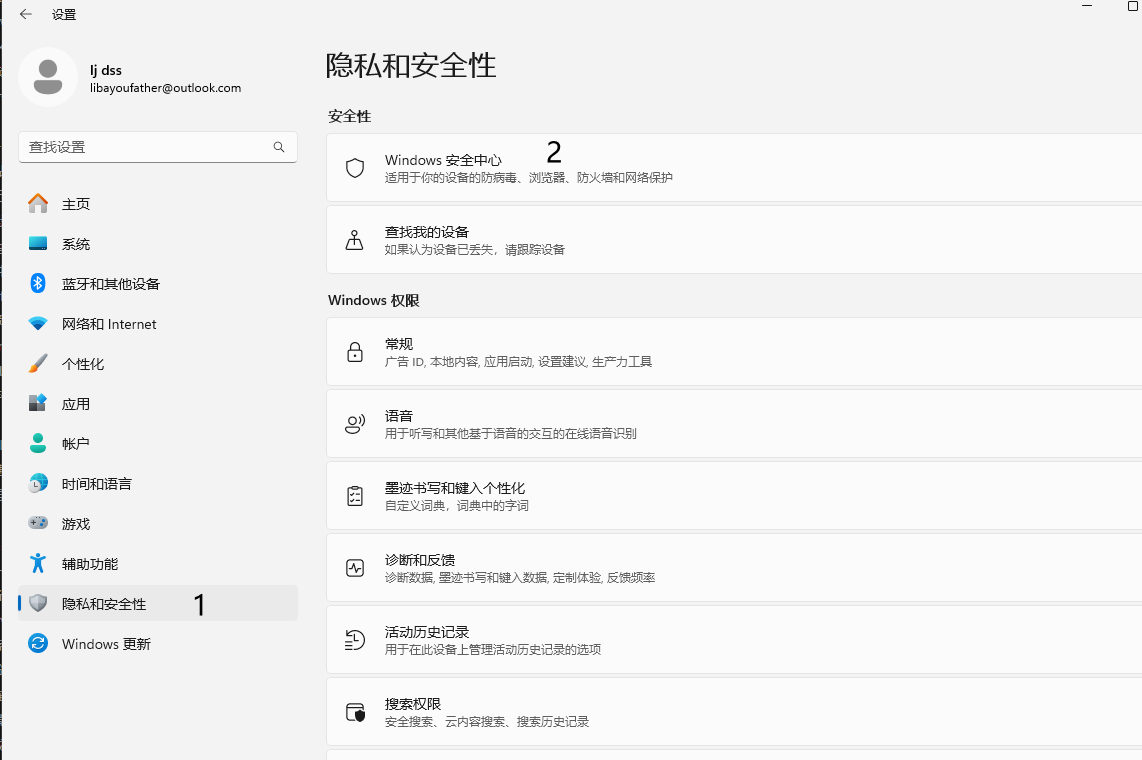This screenshot has height=760, width=1142.
Task: Click the search permissions icon beside 搜索权限
Action: 355,713
